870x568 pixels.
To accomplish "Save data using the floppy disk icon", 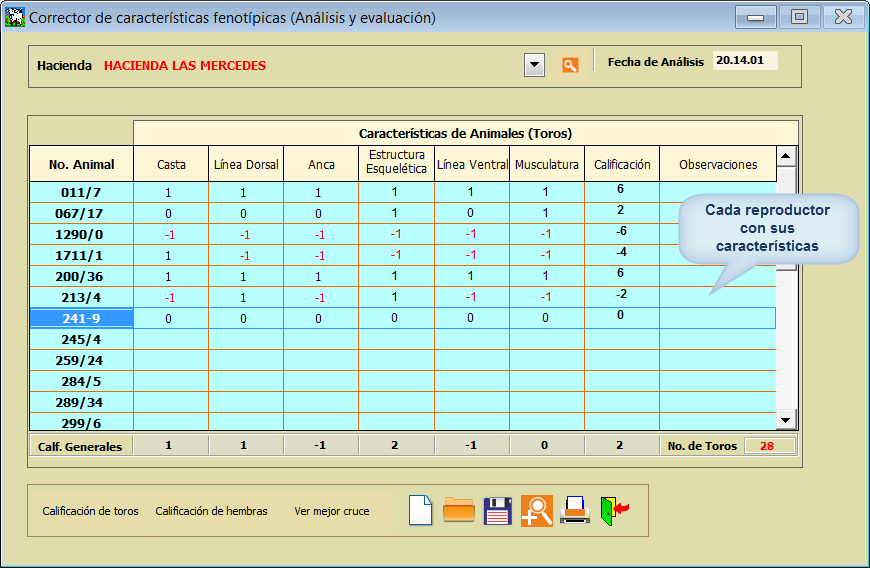I will (x=497, y=510).
